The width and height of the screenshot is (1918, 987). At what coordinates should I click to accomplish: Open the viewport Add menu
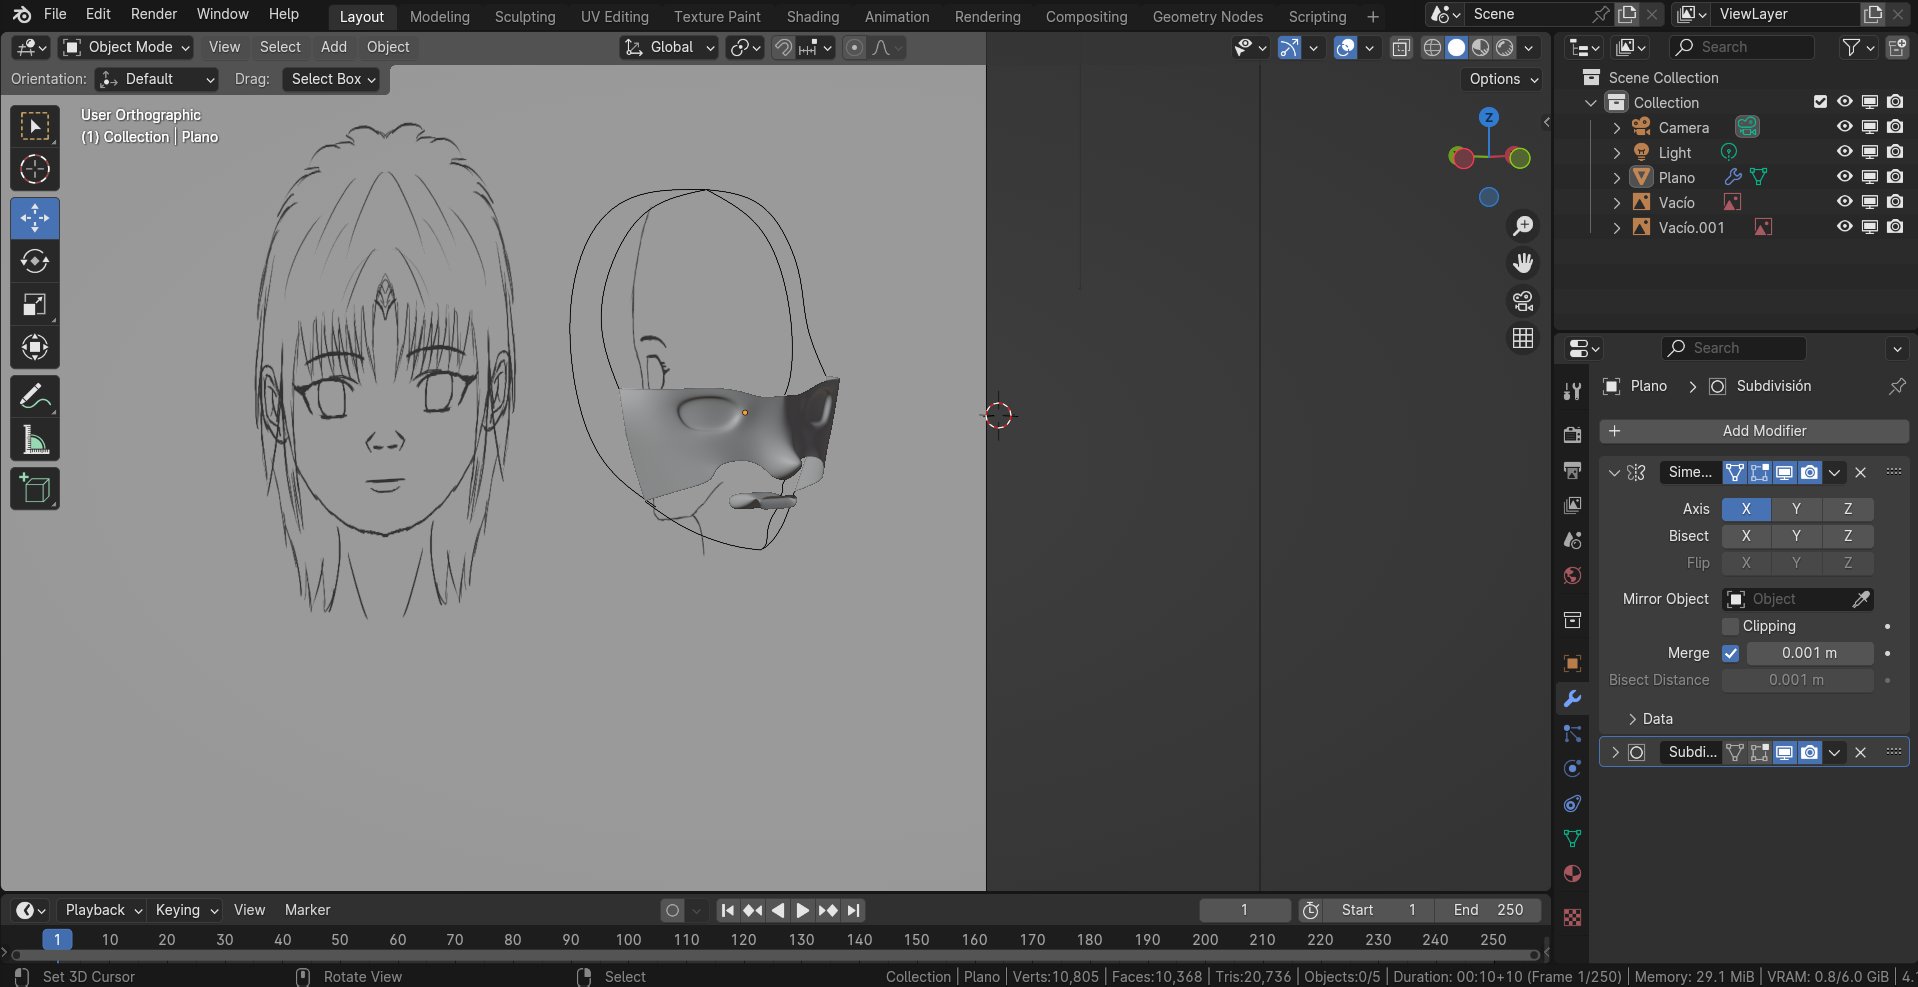coord(333,47)
